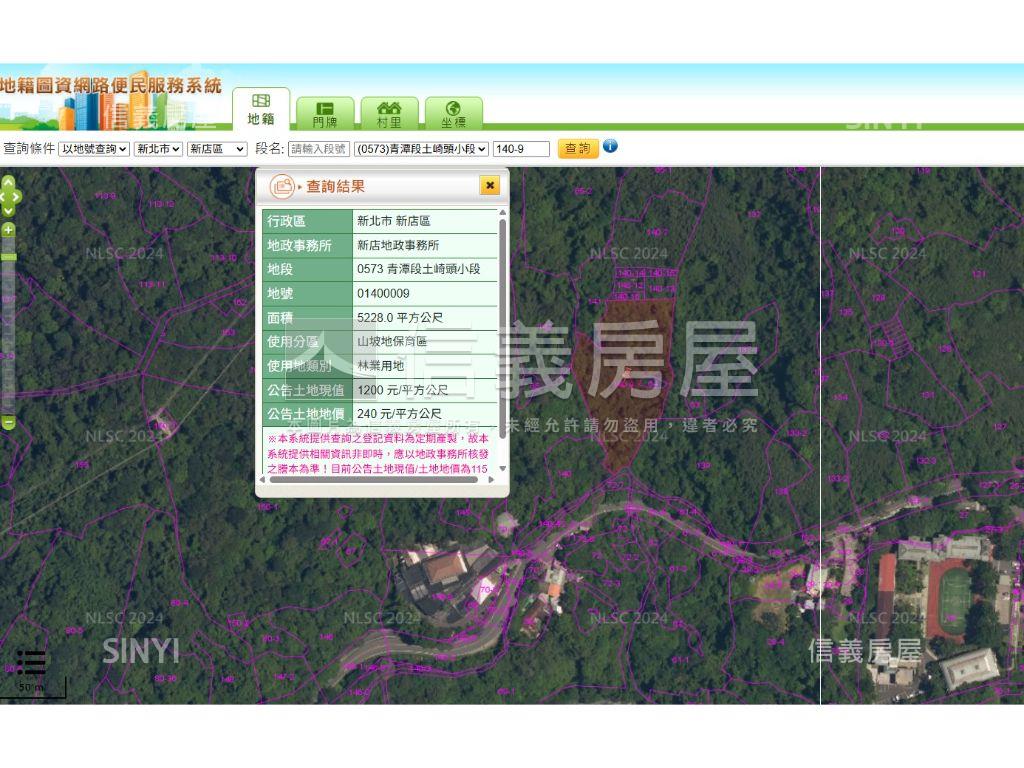The height and width of the screenshot is (768, 1024).
Task: Click the horizontal scroll right arrow in results
Action: 492,479
